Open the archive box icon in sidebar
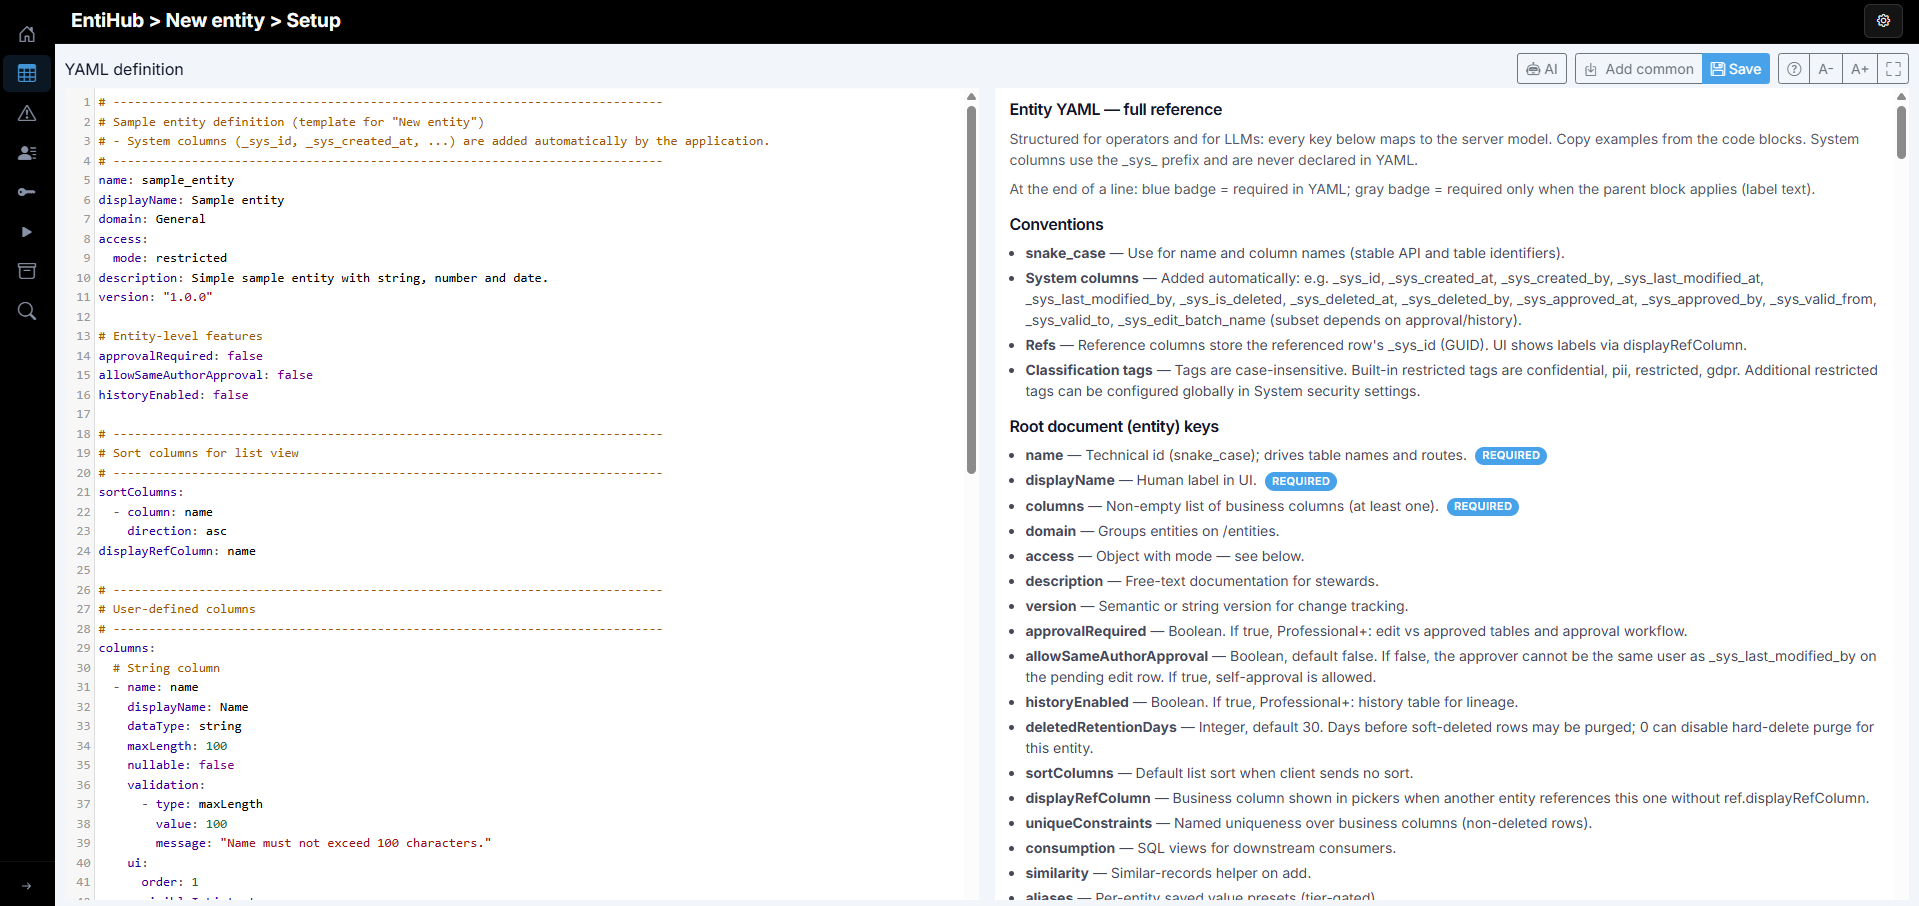The width and height of the screenshot is (1919, 906). [27, 271]
